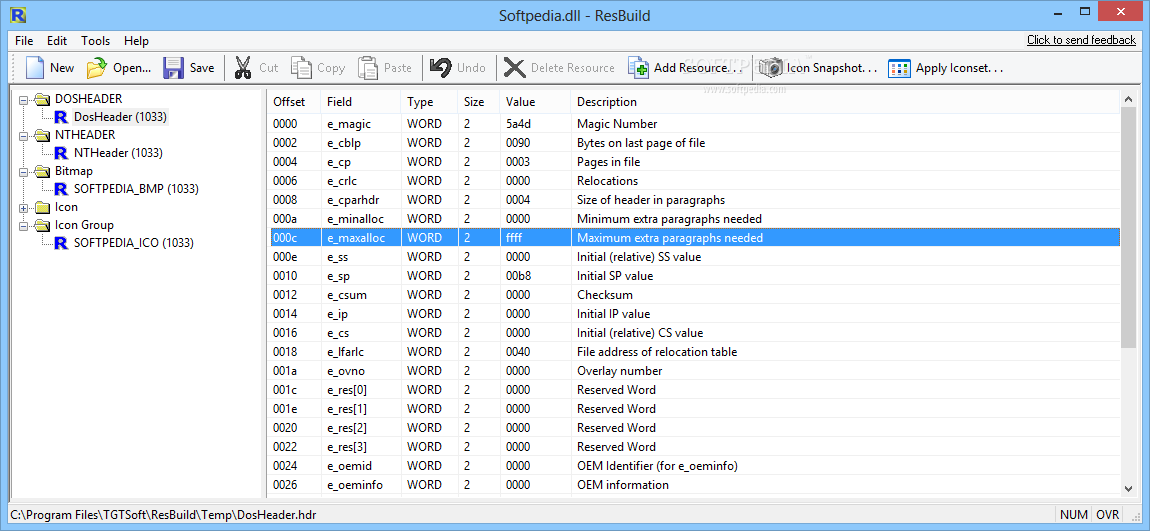Select SOFTPEDIA_BMP (1033) resource icon
Screen dimensions: 1150x531
point(62,188)
